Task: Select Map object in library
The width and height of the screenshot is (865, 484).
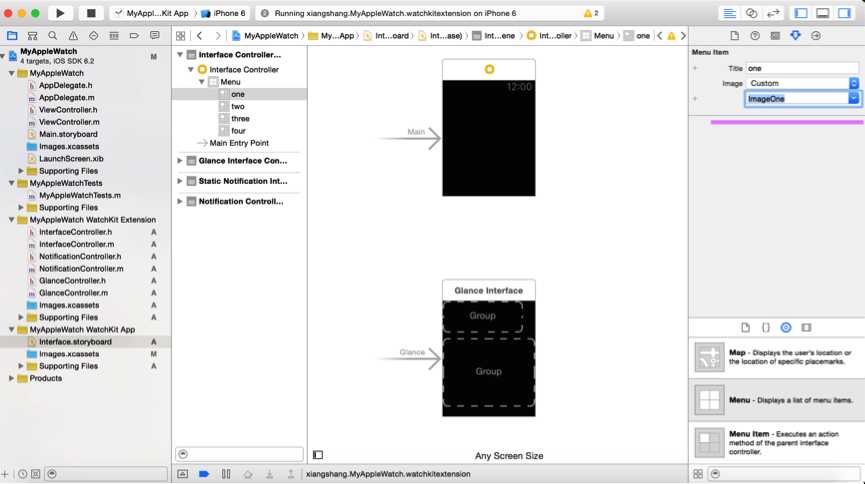Action: point(777,357)
